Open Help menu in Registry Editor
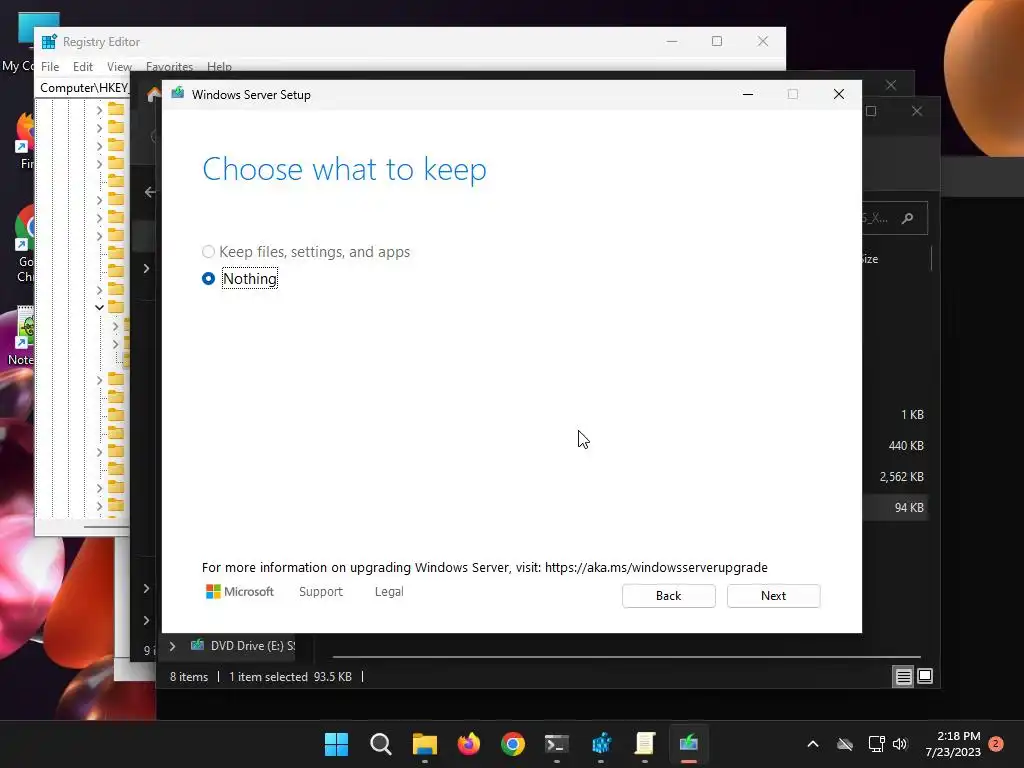 [x=219, y=67]
